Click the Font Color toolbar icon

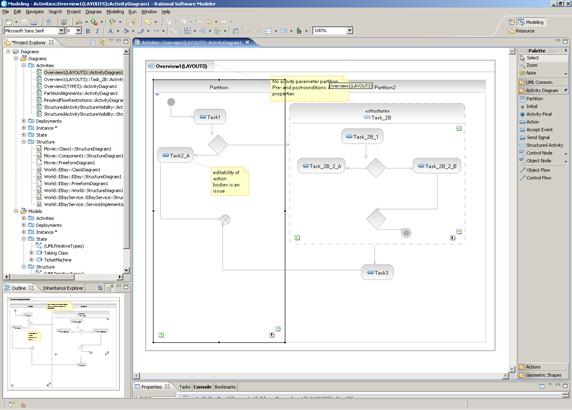click(x=111, y=31)
